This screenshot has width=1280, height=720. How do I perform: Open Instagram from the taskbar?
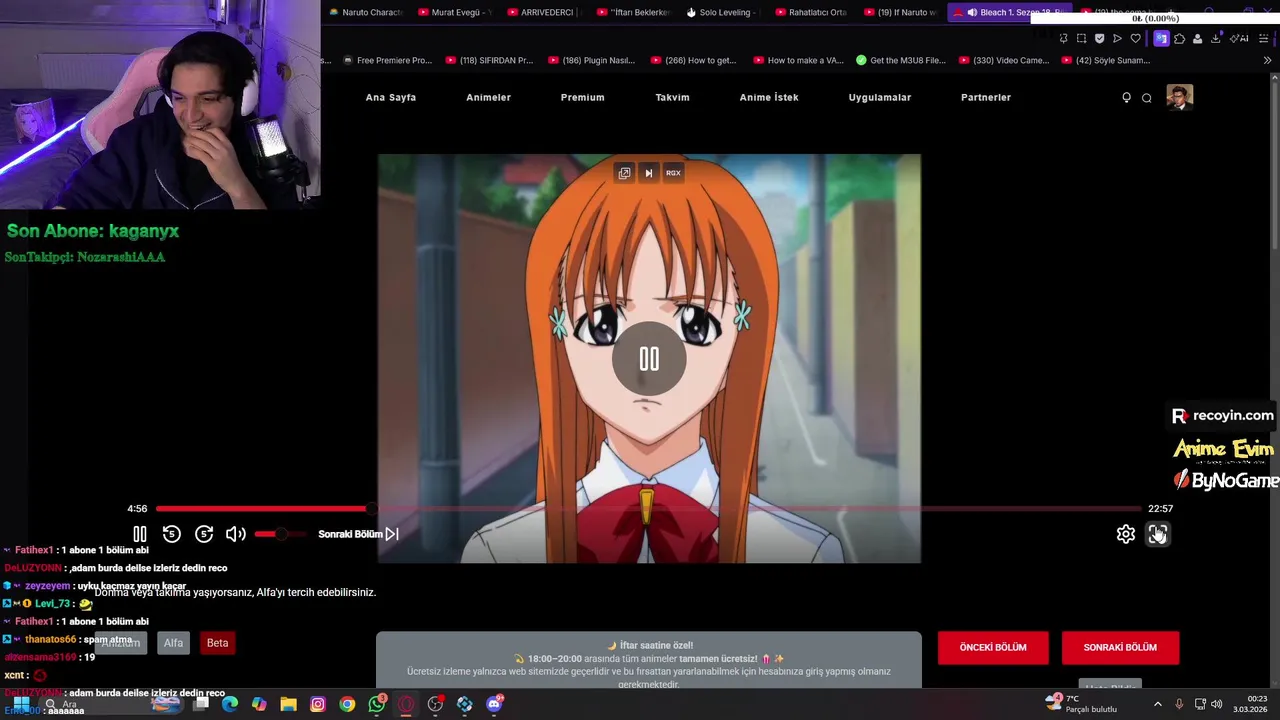tap(318, 704)
